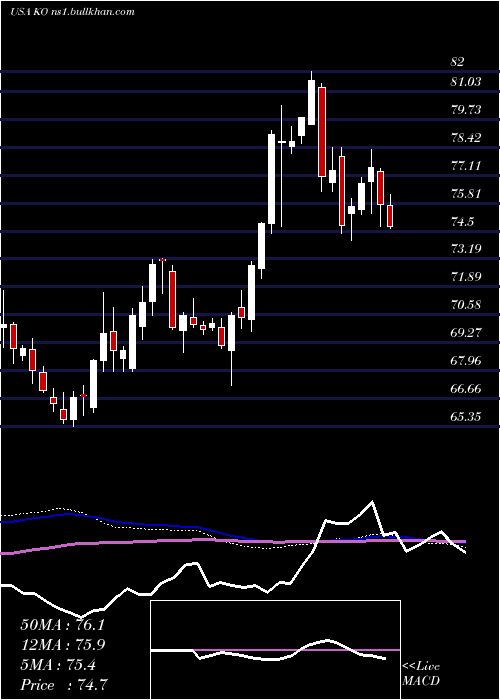Click inside the Live MACD inset box
Image resolution: width=500 pixels, height=700 pixels.
275,650
